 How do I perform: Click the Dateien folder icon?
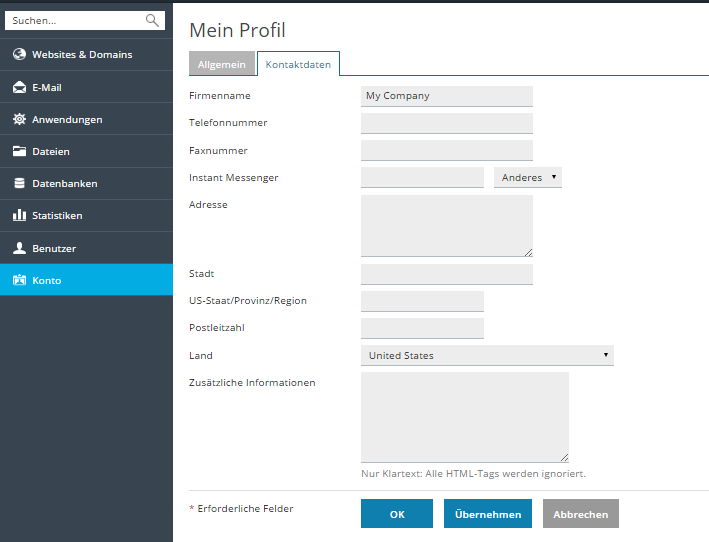click(x=19, y=152)
